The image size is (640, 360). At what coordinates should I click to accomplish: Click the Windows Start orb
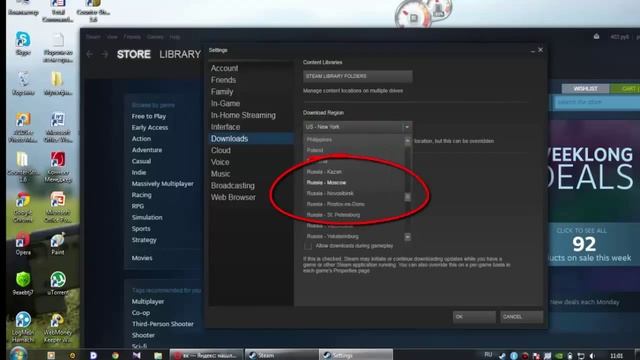click(x=18, y=353)
